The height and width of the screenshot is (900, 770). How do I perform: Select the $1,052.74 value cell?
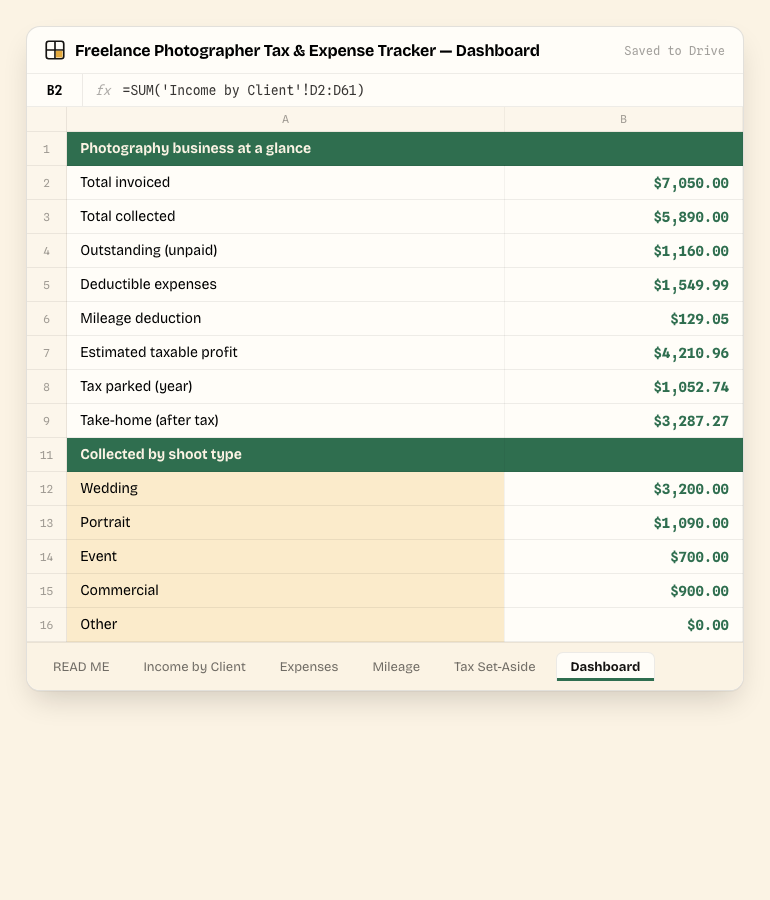[x=624, y=386]
